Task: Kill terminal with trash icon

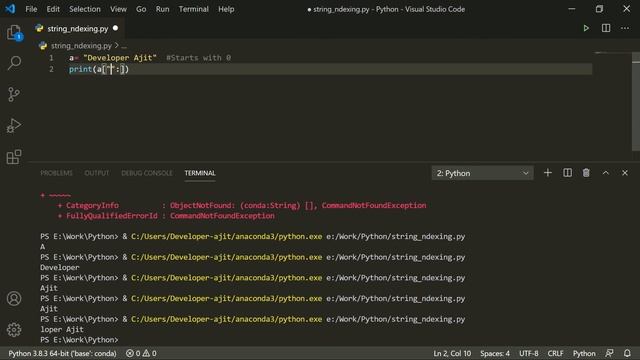Action: (586, 173)
